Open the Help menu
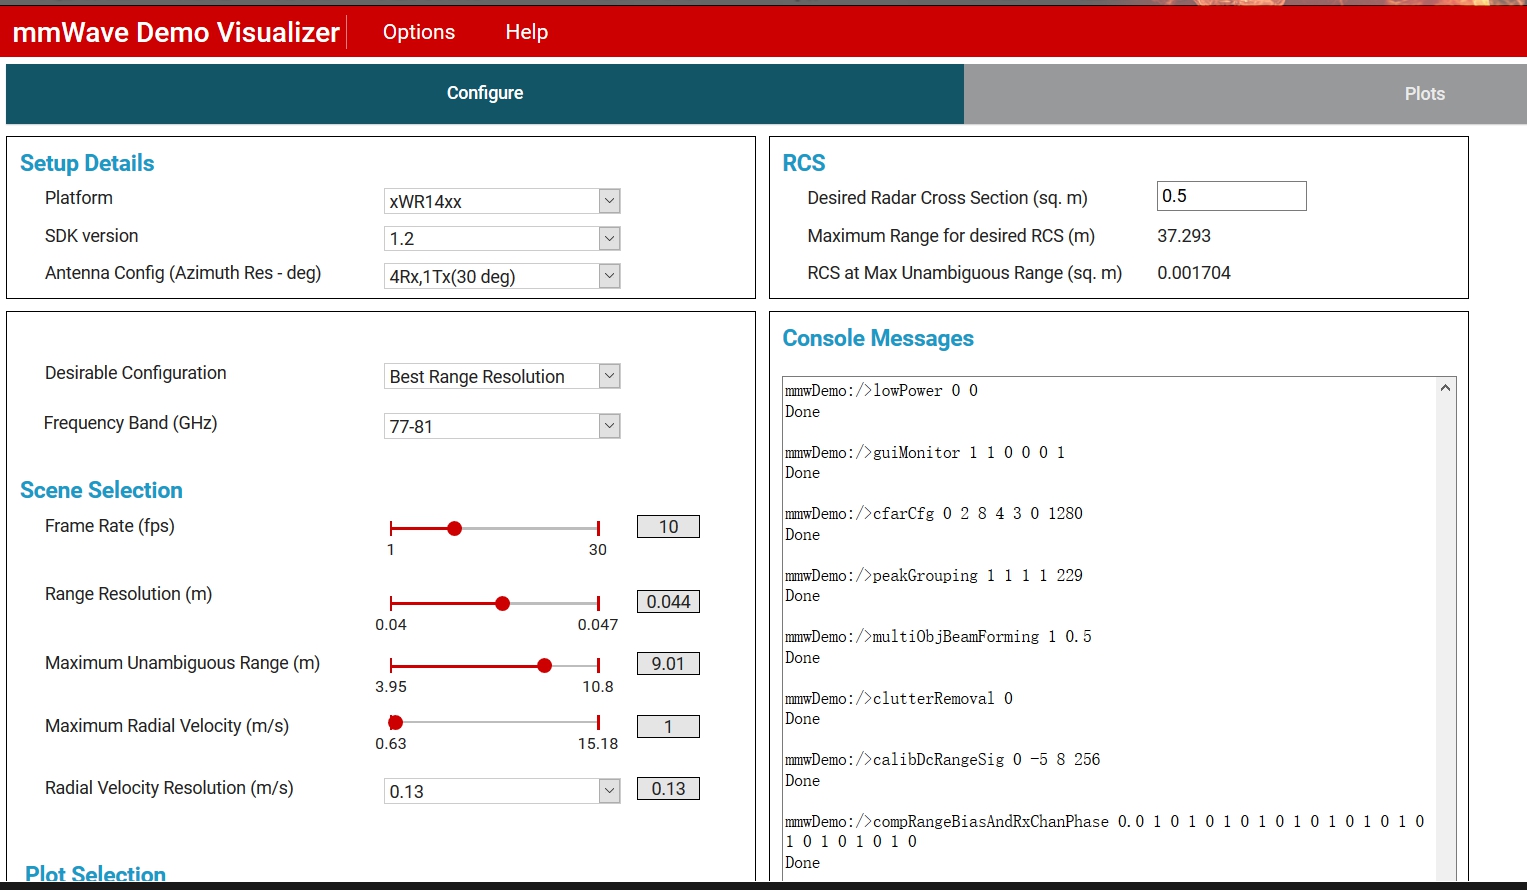The height and width of the screenshot is (890, 1527). coord(526,31)
